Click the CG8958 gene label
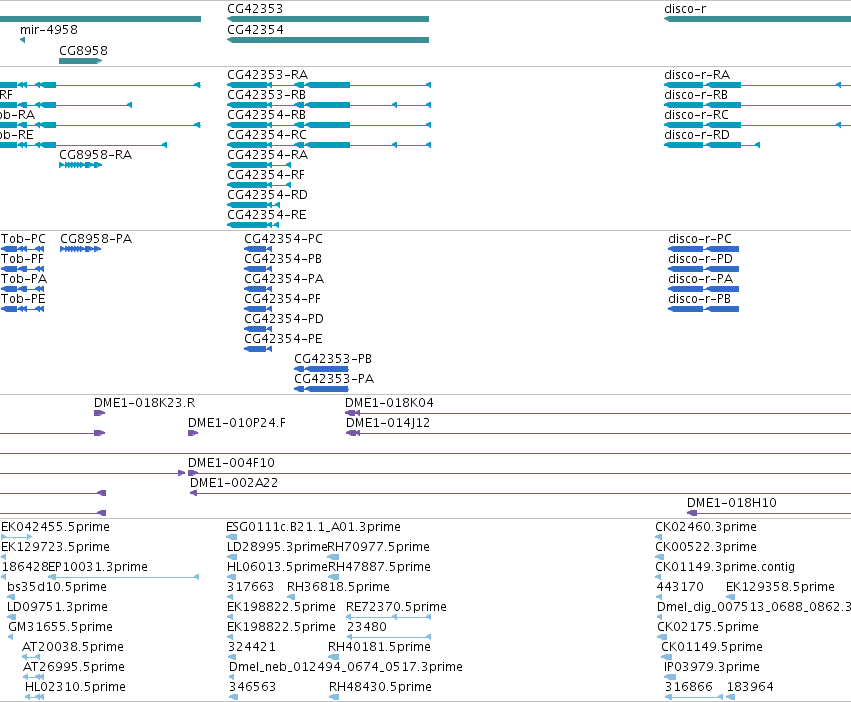Screen dimensions: 851x702 pyautogui.click(x=83, y=50)
